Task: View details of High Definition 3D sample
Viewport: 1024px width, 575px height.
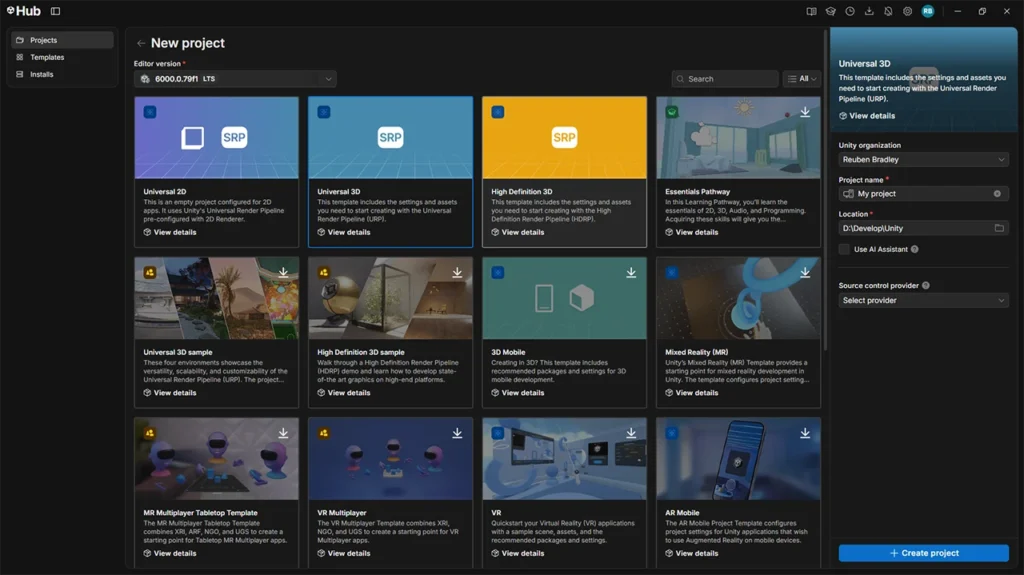Action: click(x=344, y=393)
